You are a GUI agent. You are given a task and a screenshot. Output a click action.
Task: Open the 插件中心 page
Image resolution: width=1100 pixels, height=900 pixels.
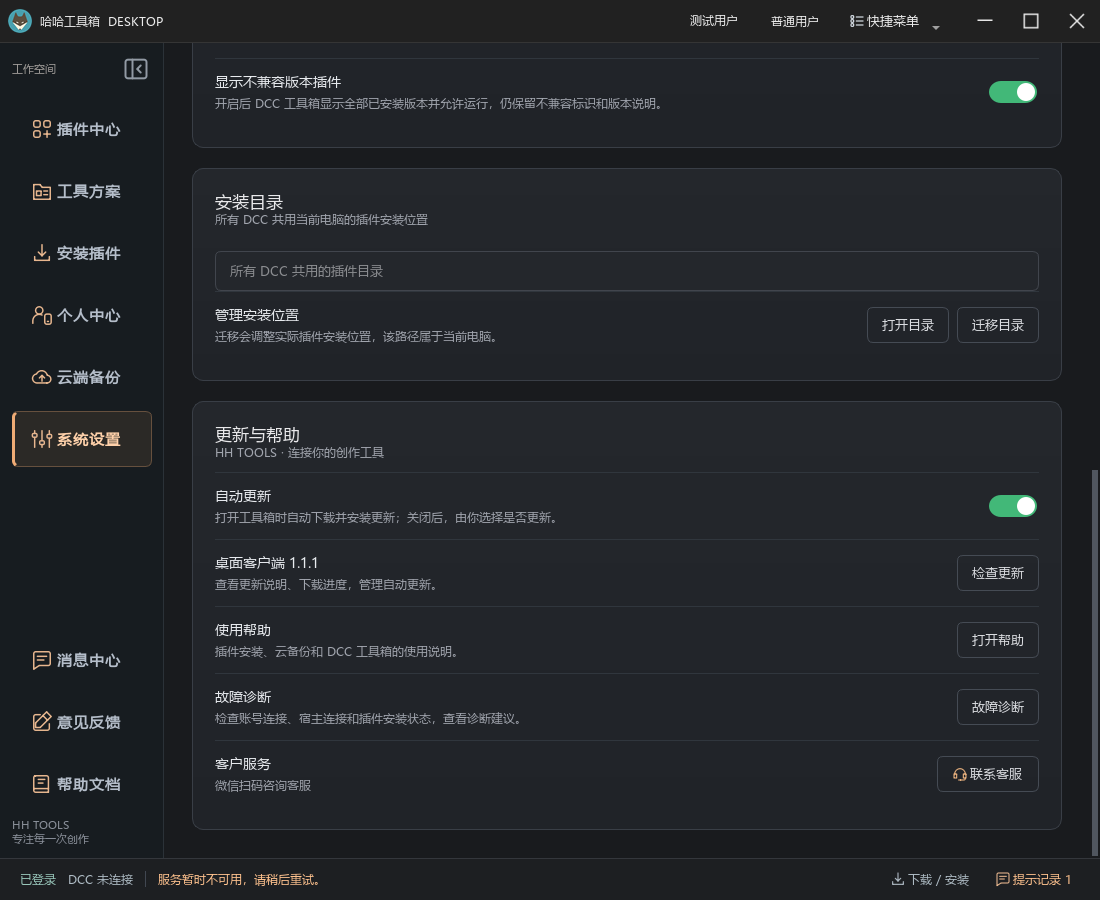pyautogui.click(x=81, y=129)
